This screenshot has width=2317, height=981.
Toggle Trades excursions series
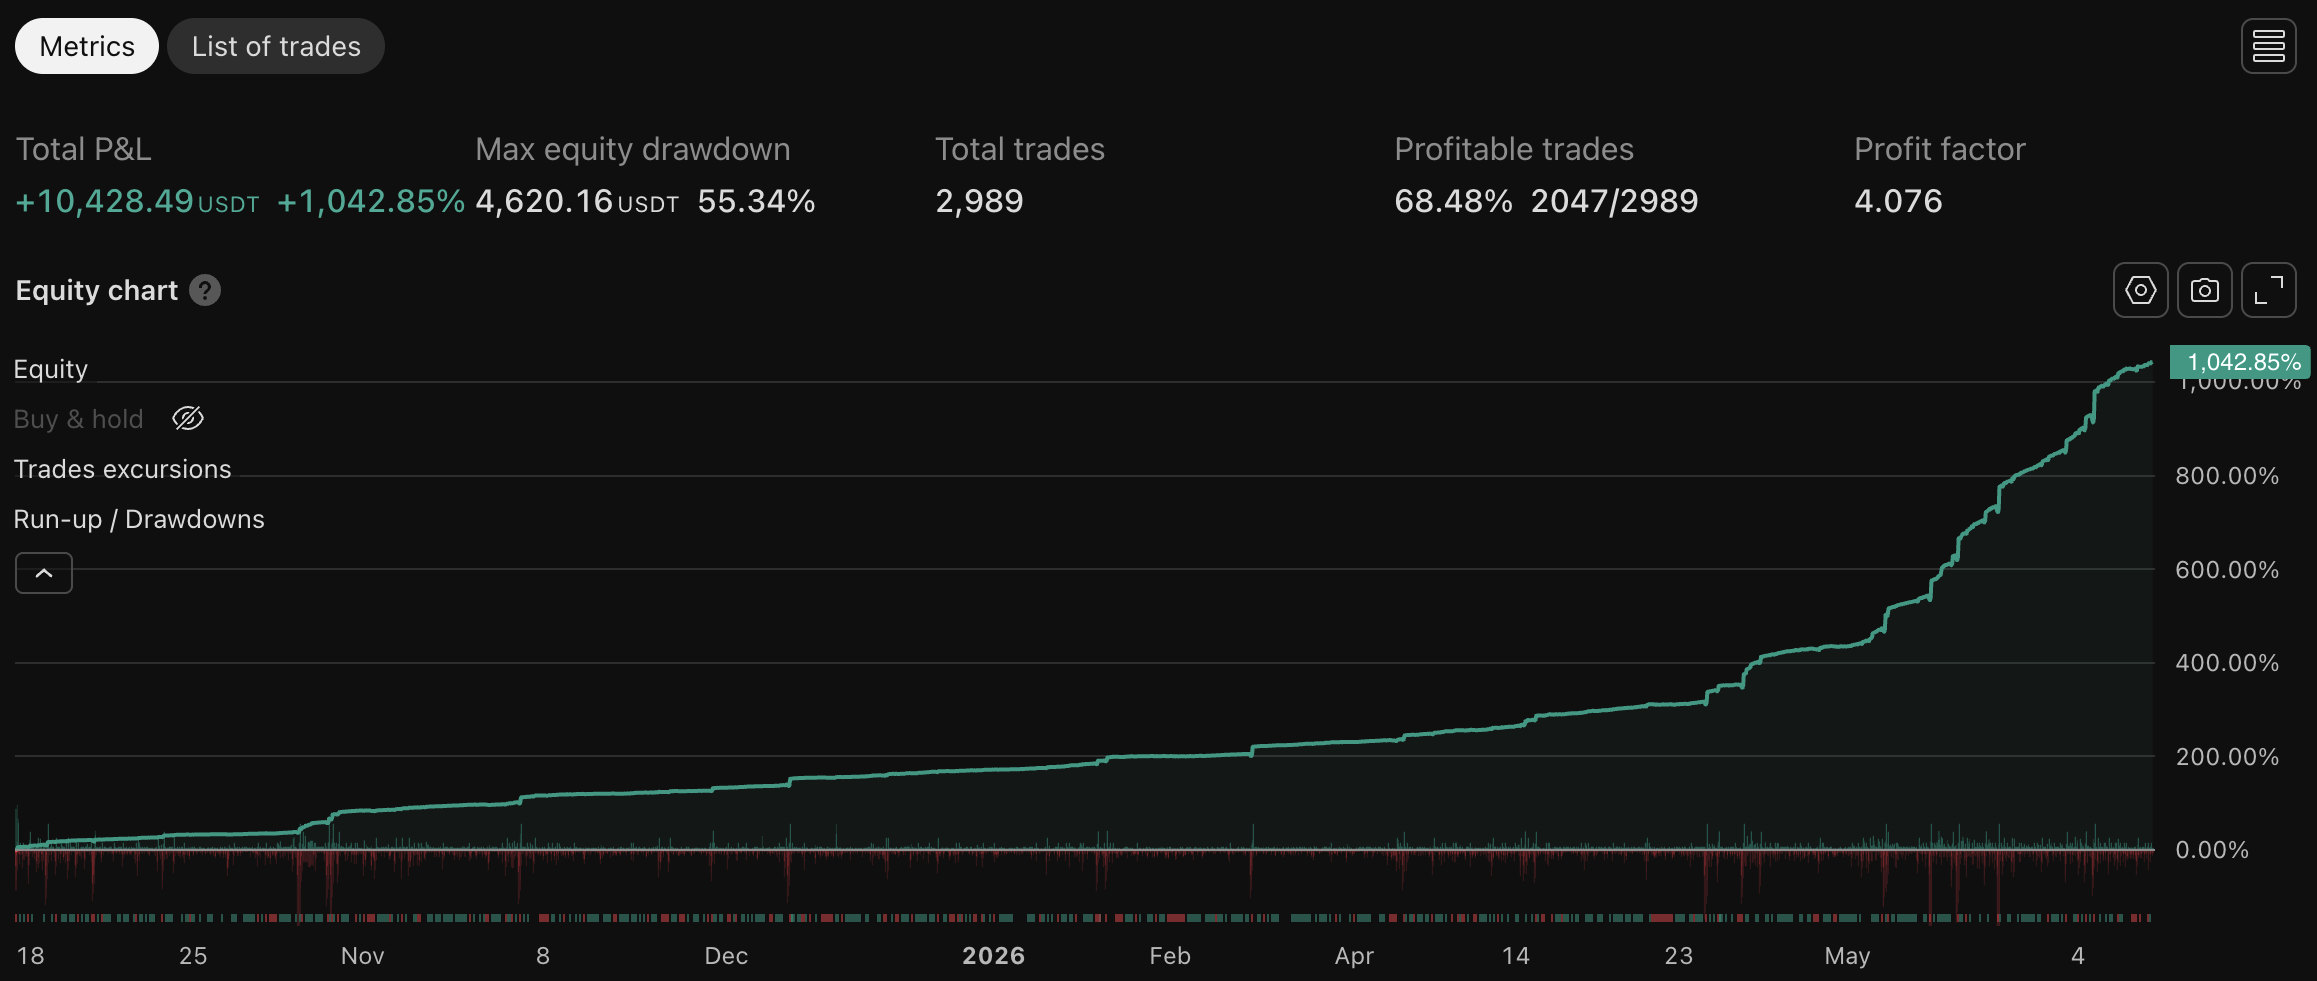(122, 469)
